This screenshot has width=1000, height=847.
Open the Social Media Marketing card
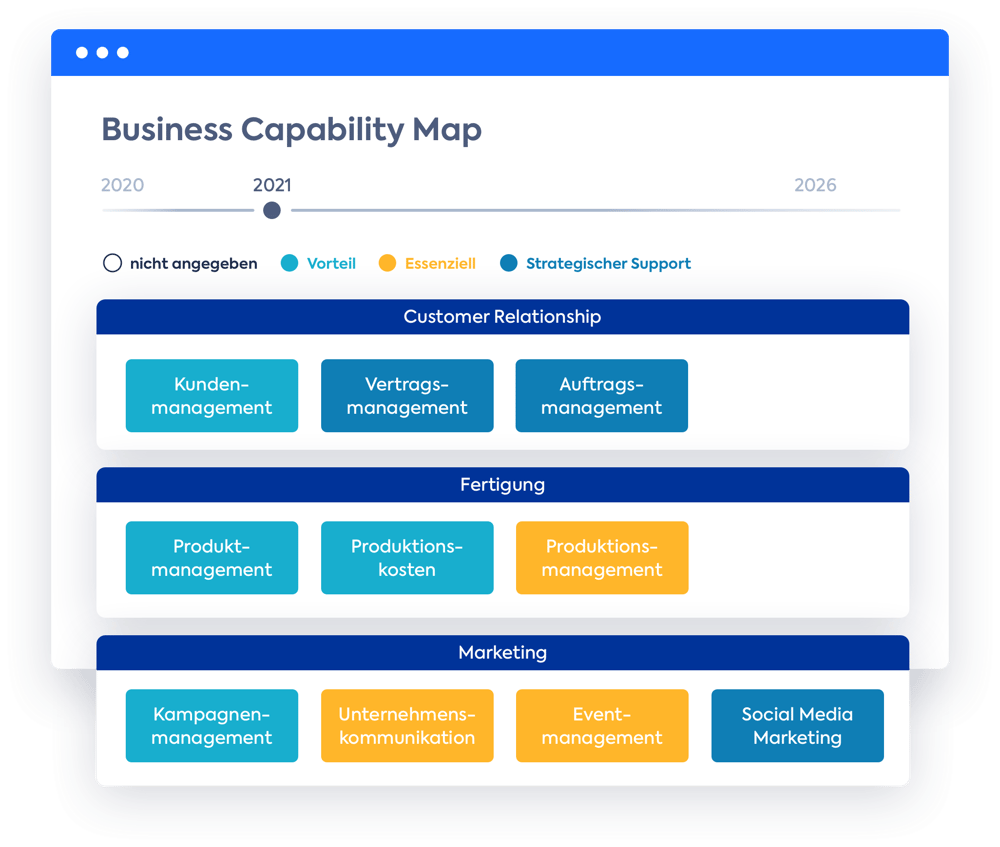[x=797, y=725]
